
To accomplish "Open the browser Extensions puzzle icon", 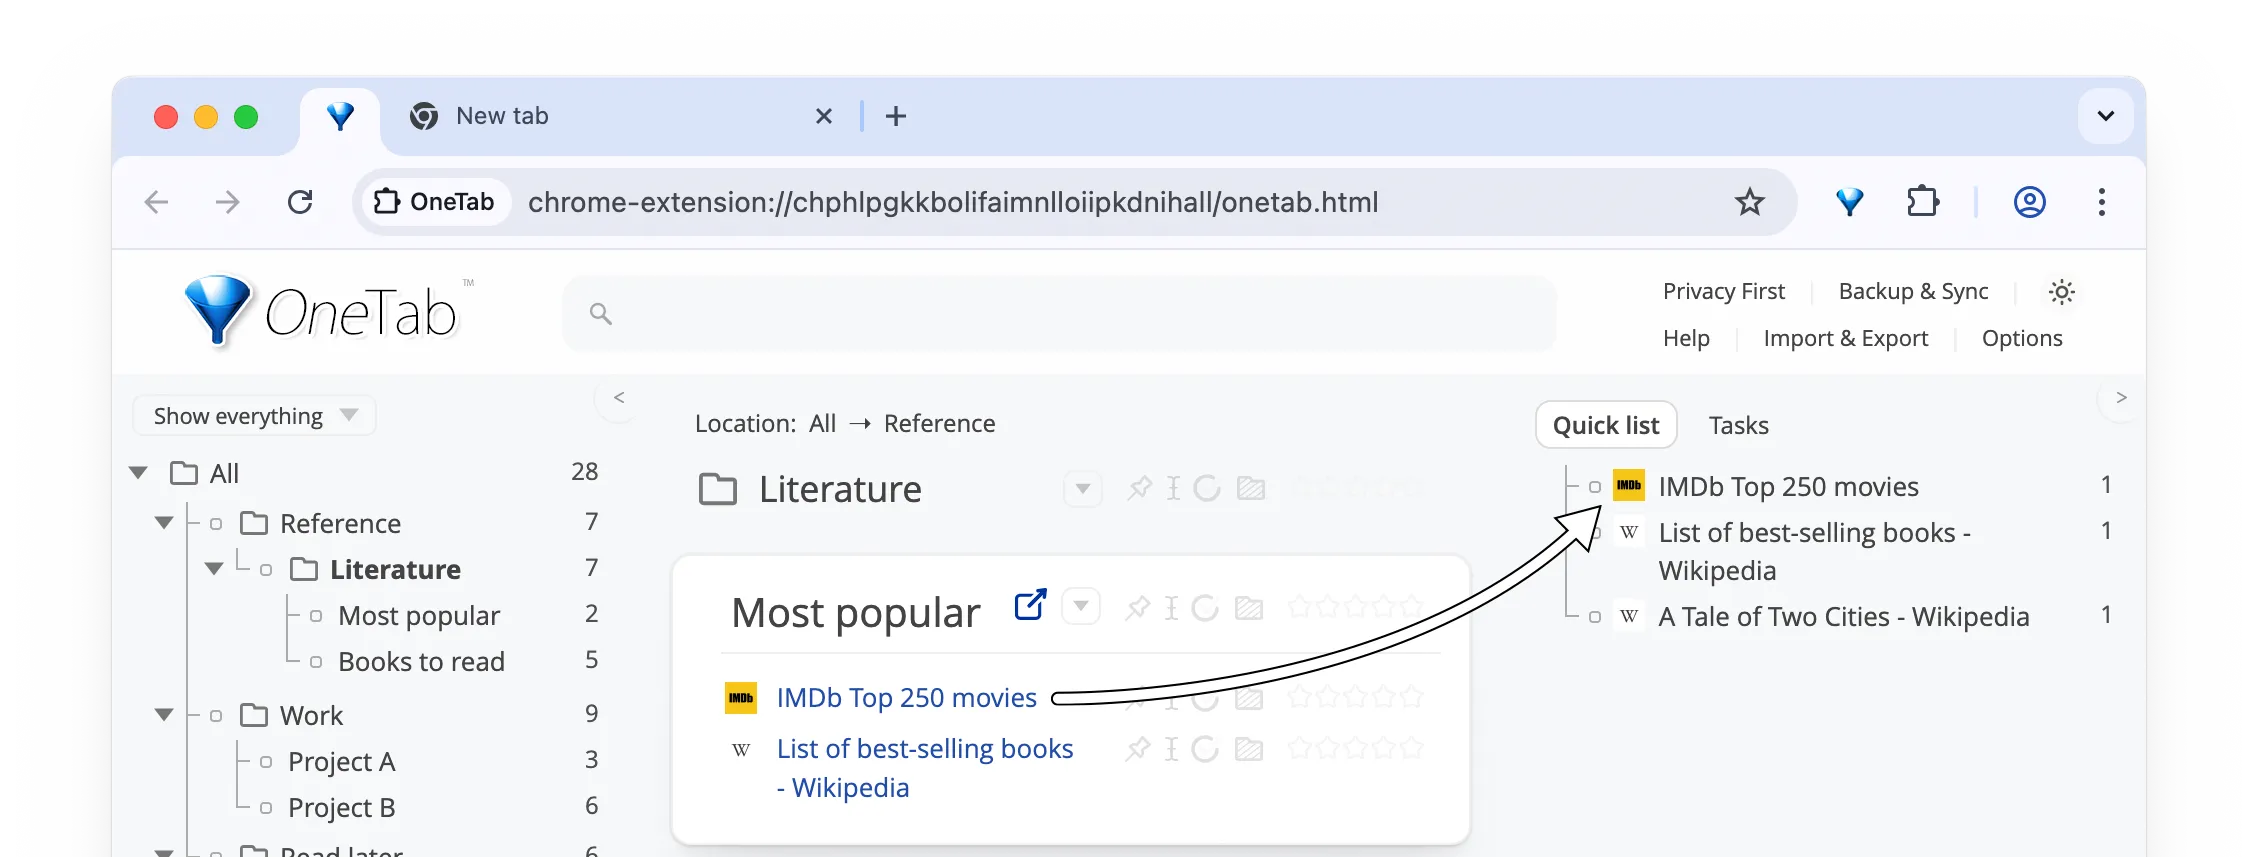I will tap(1922, 202).
